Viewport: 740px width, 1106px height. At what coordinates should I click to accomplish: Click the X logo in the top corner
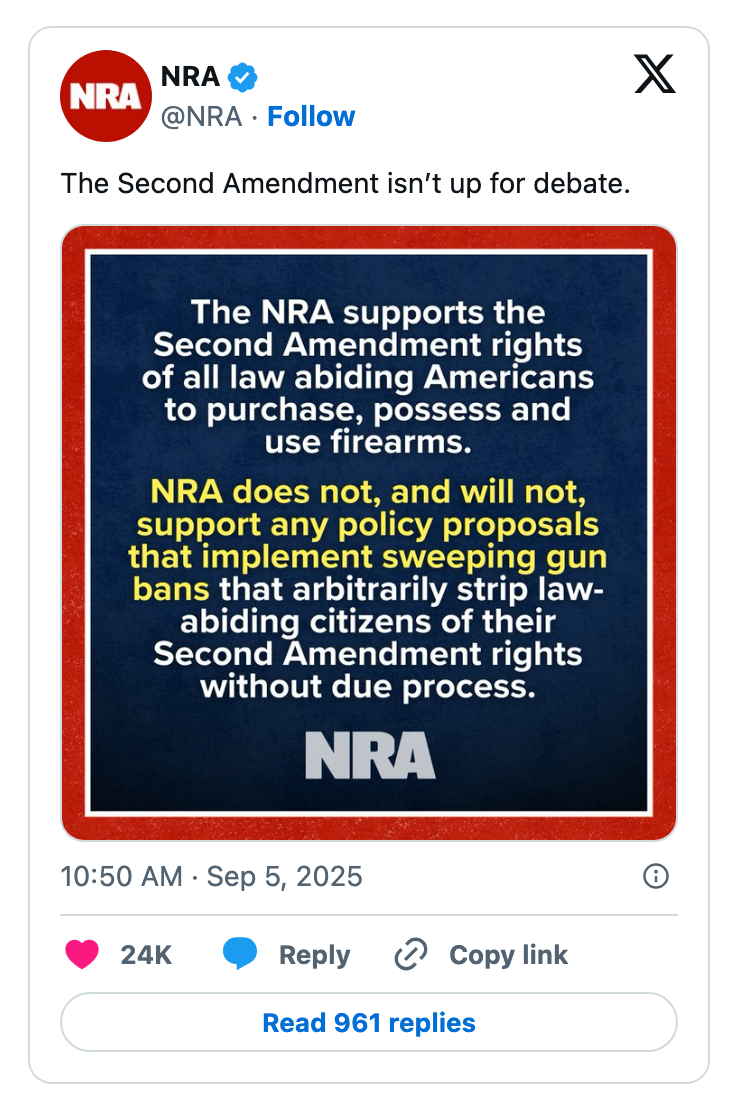click(x=655, y=74)
